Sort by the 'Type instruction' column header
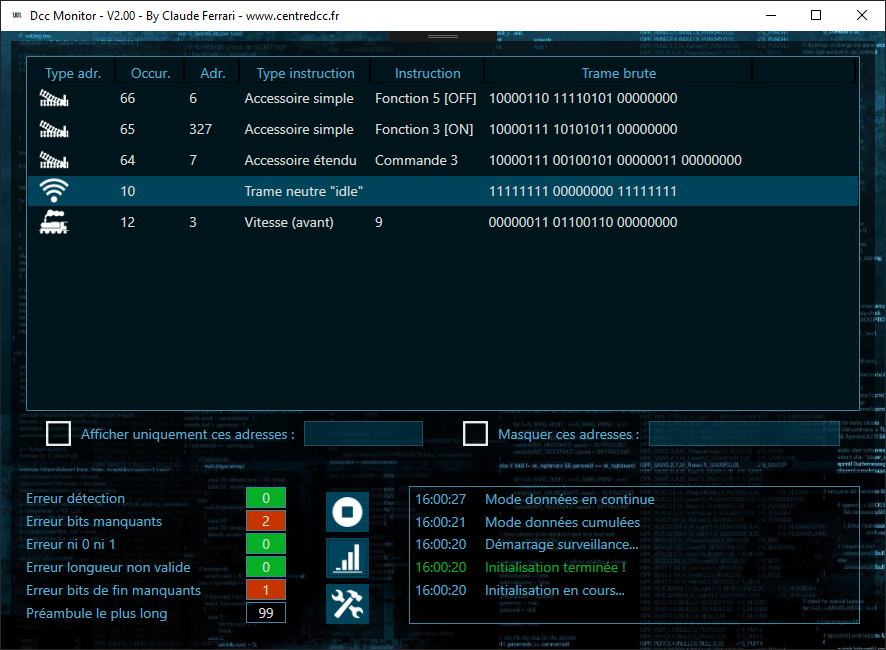Viewport: 886px width, 650px height. tap(306, 73)
